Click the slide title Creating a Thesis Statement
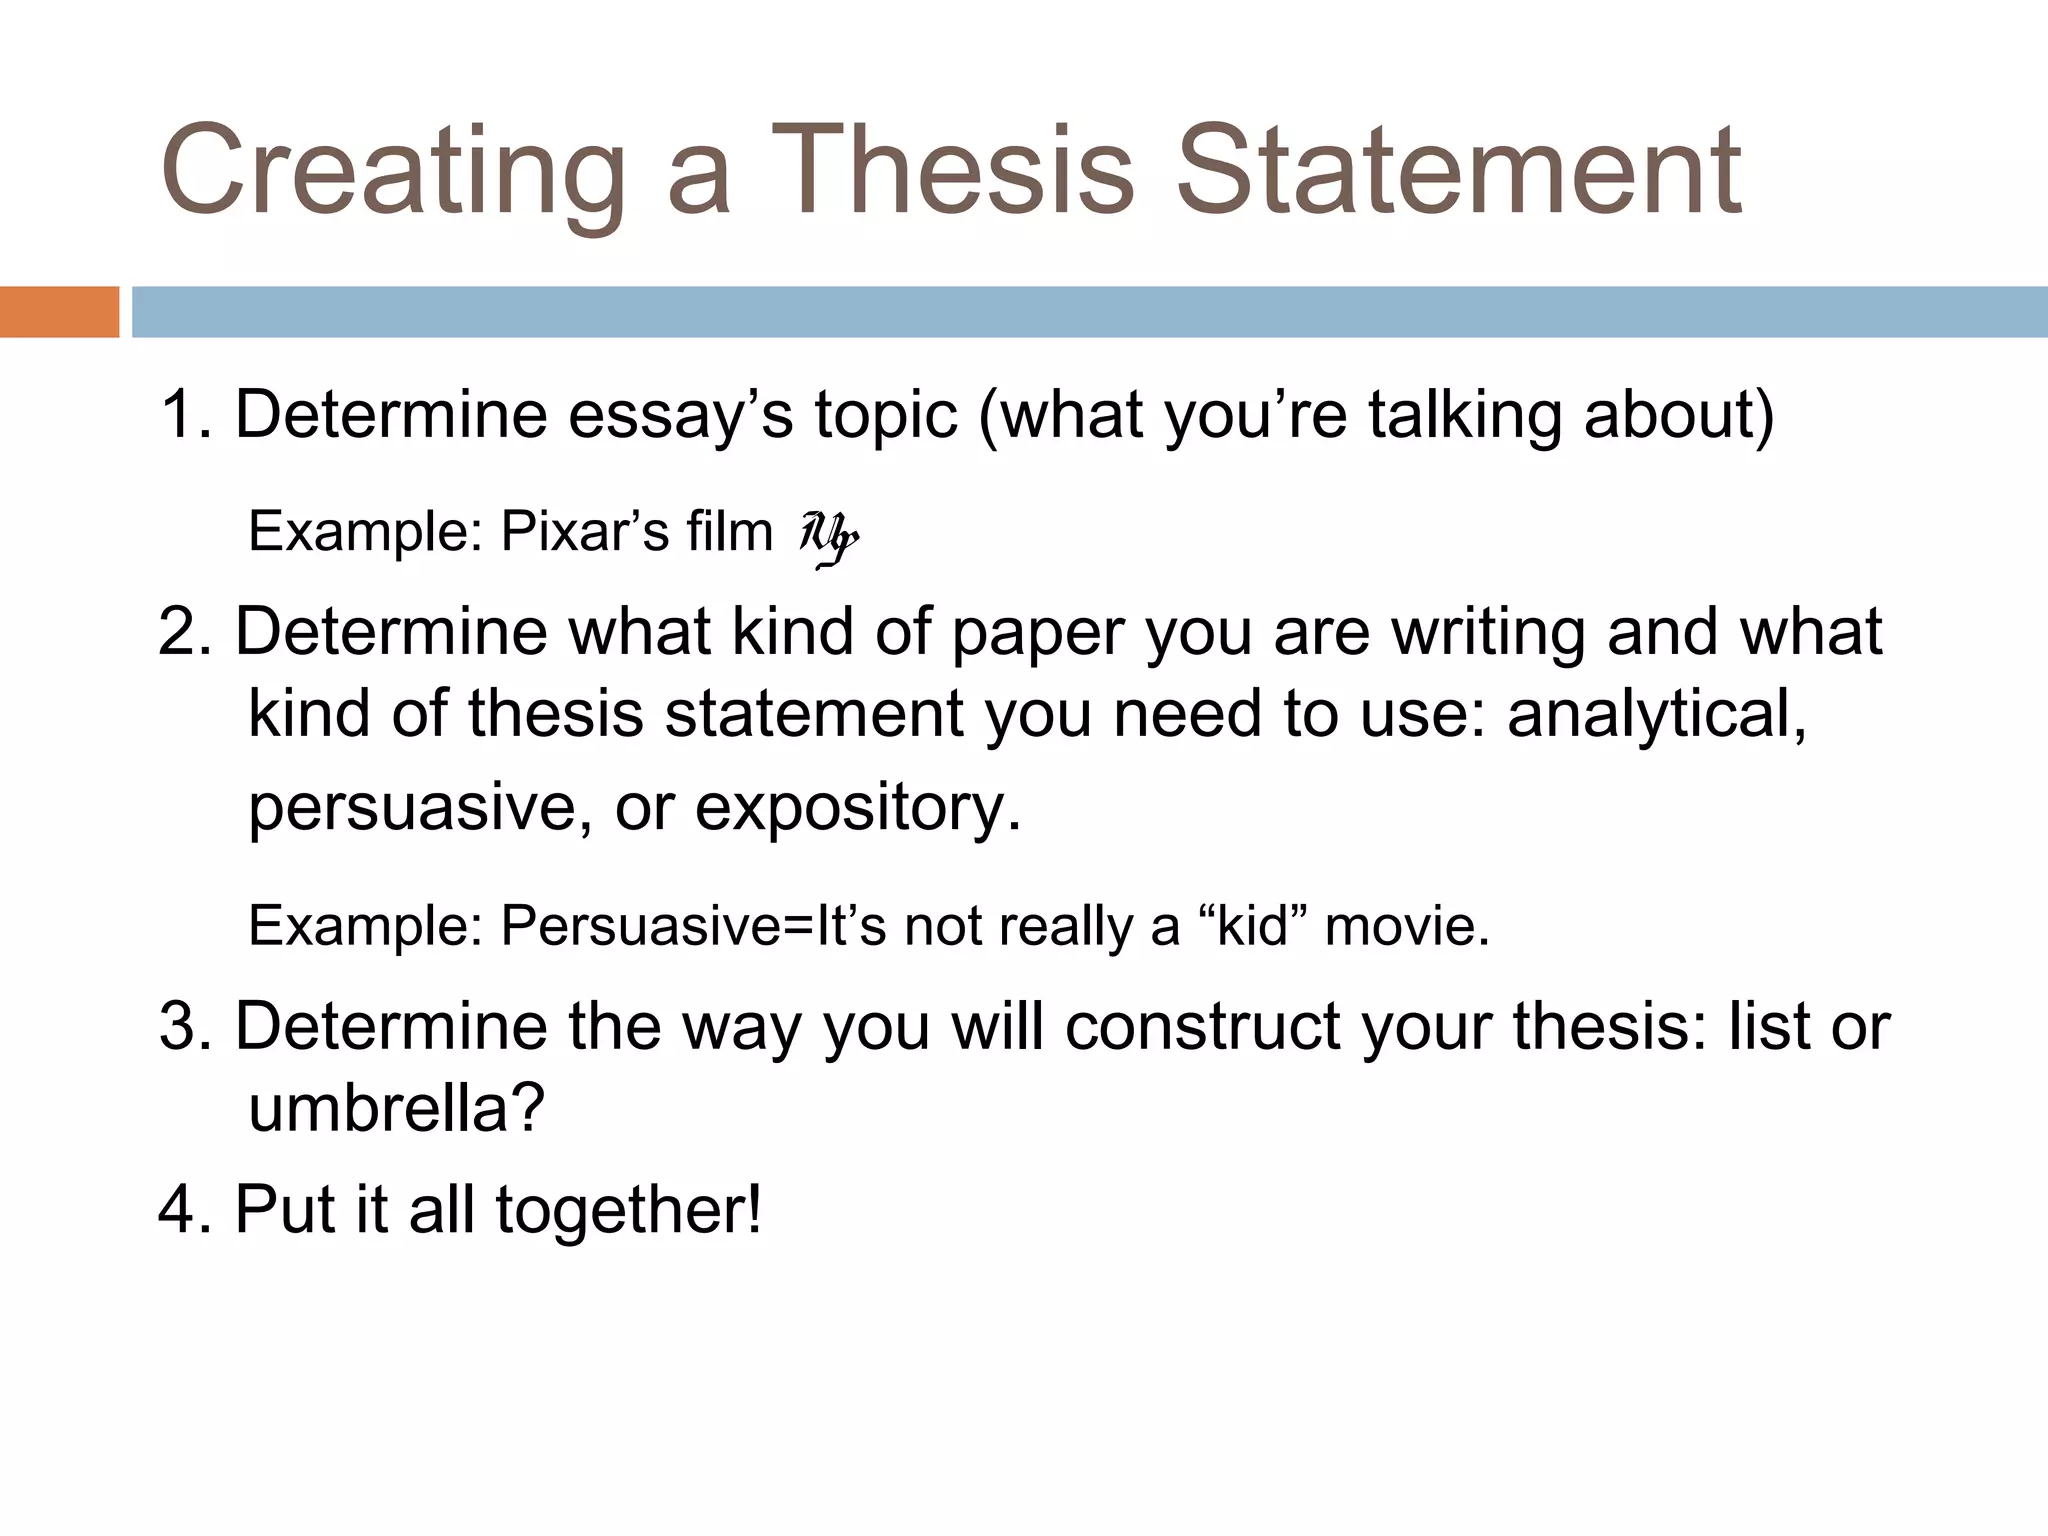This screenshot has height=1536, width=2048. [951, 172]
